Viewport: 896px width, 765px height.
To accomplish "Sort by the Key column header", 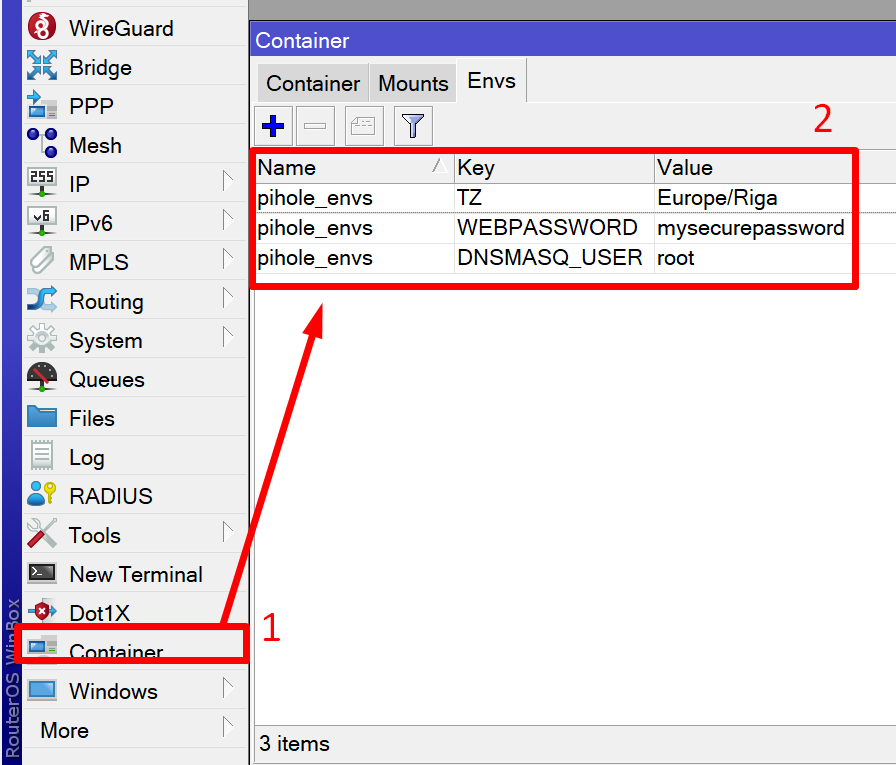I will pos(554,168).
